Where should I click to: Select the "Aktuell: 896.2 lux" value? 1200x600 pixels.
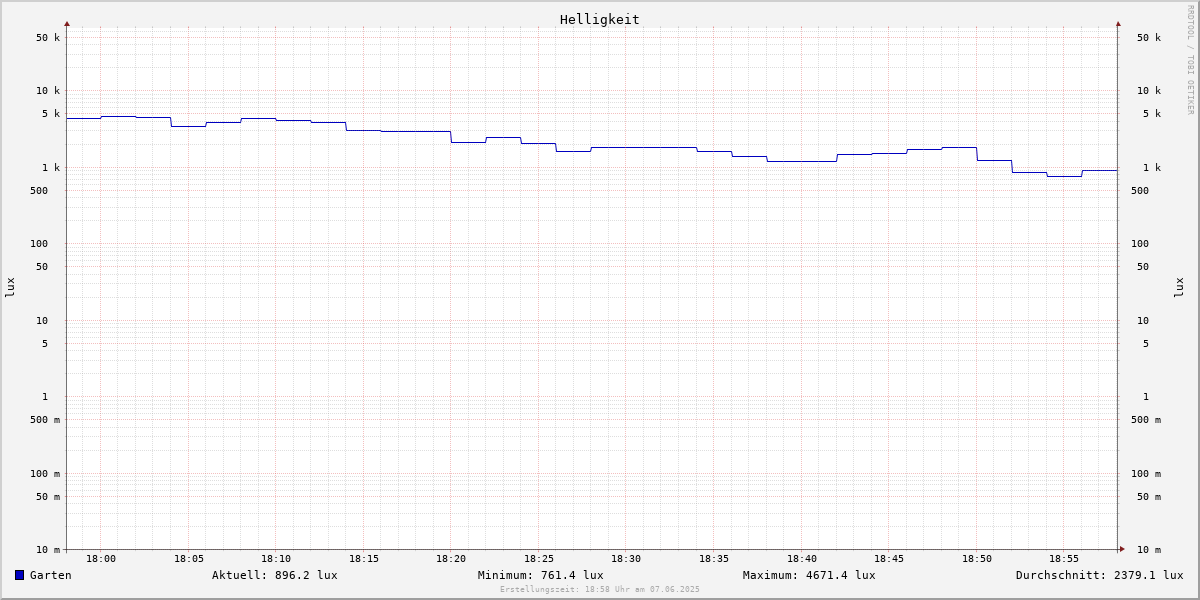tap(275, 575)
